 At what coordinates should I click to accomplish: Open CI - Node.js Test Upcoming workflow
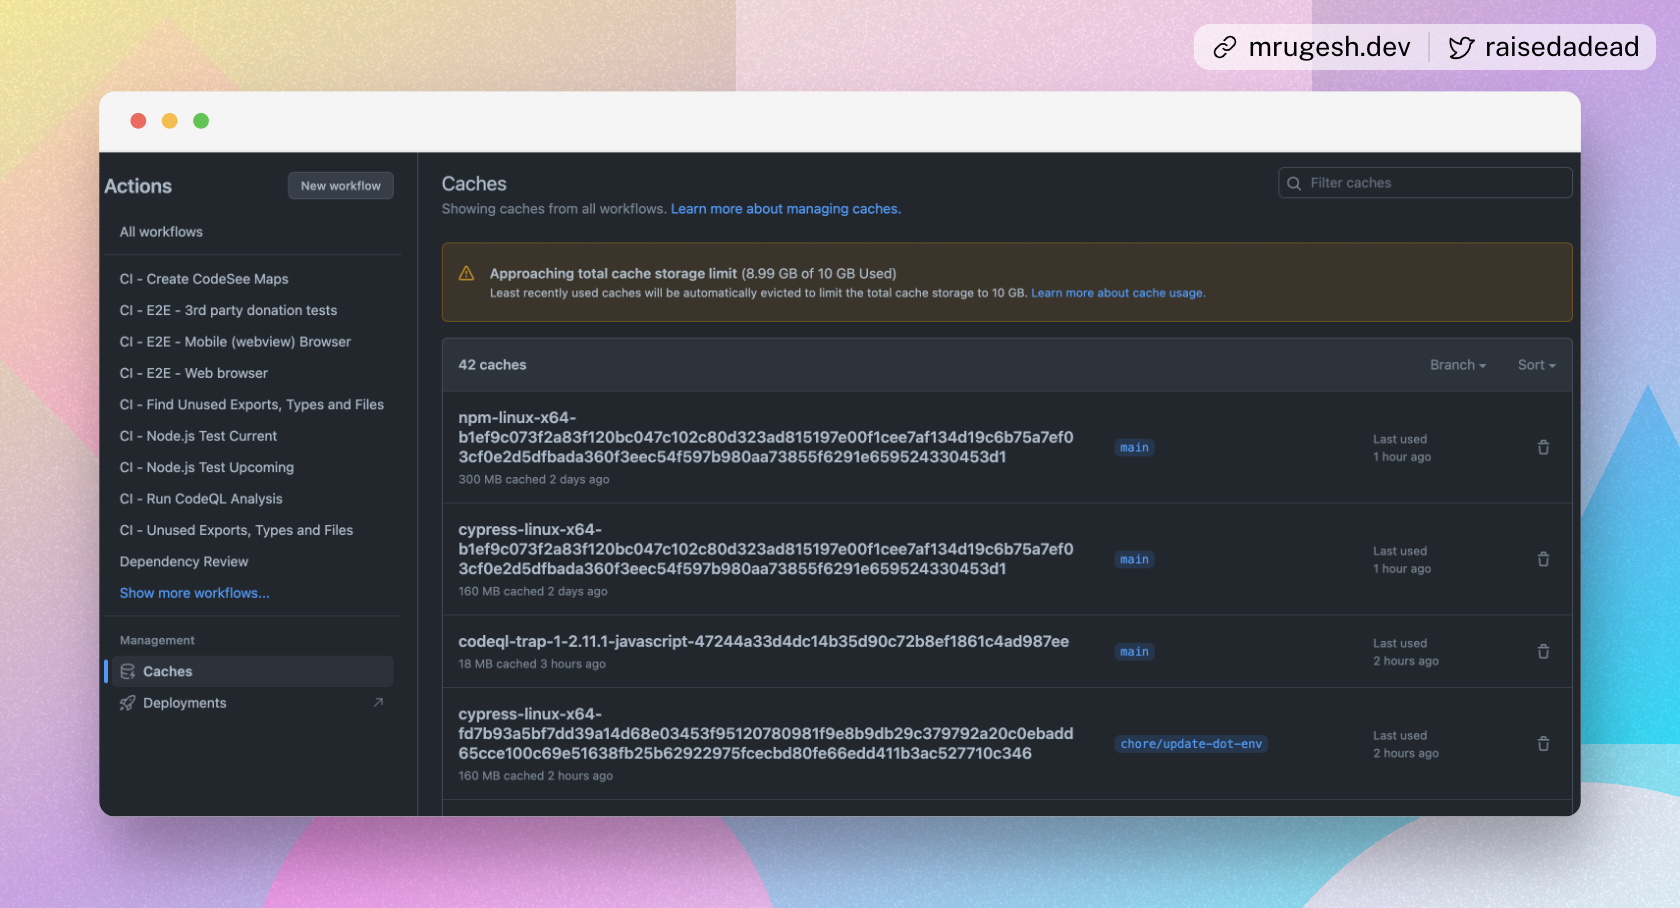pos(207,467)
